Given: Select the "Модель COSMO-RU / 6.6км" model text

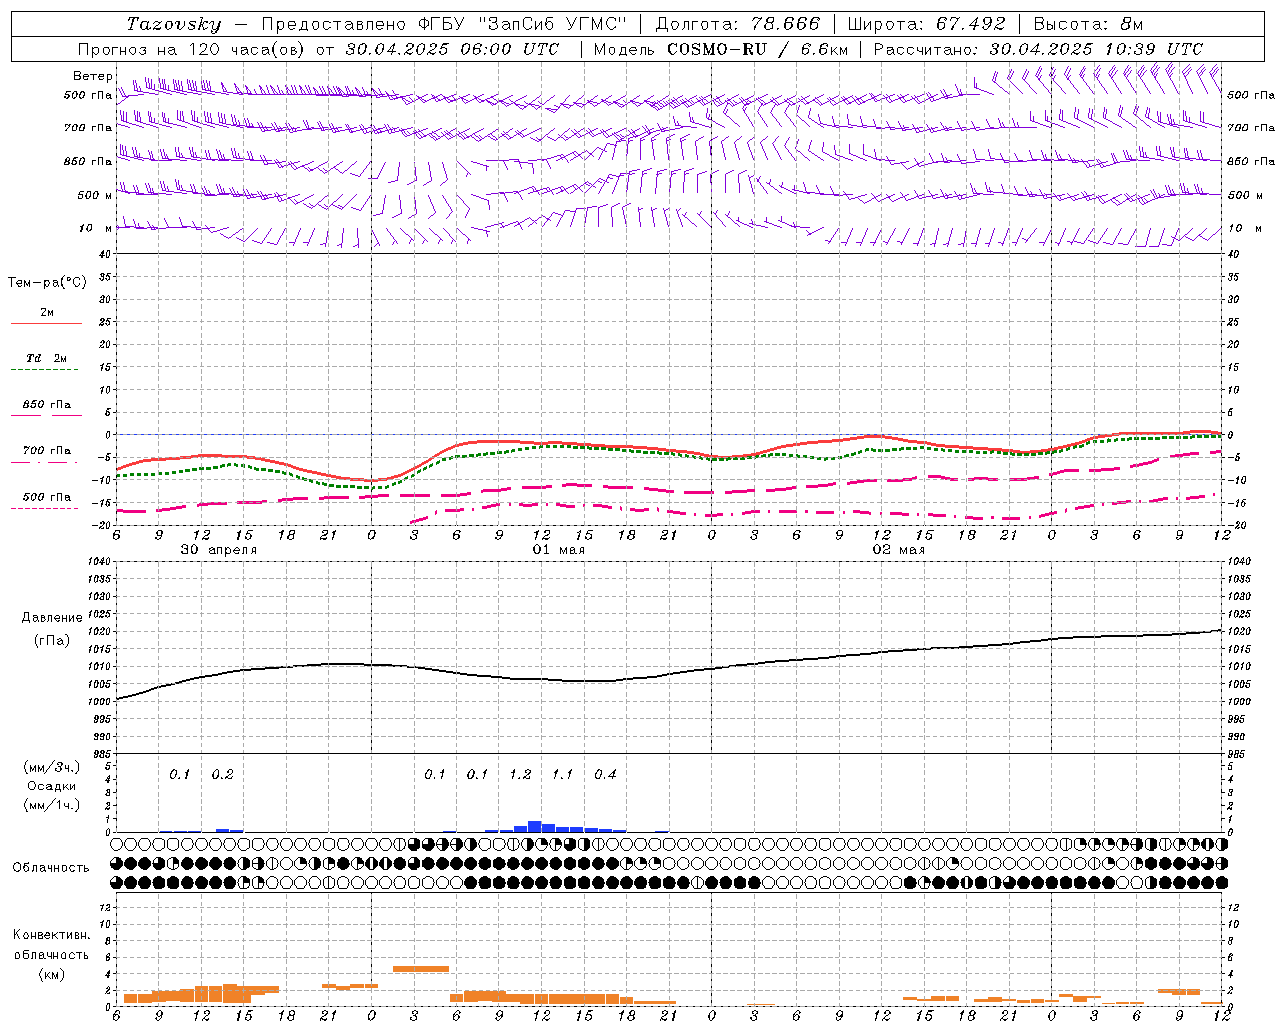Looking at the screenshot, I should (720, 49).
